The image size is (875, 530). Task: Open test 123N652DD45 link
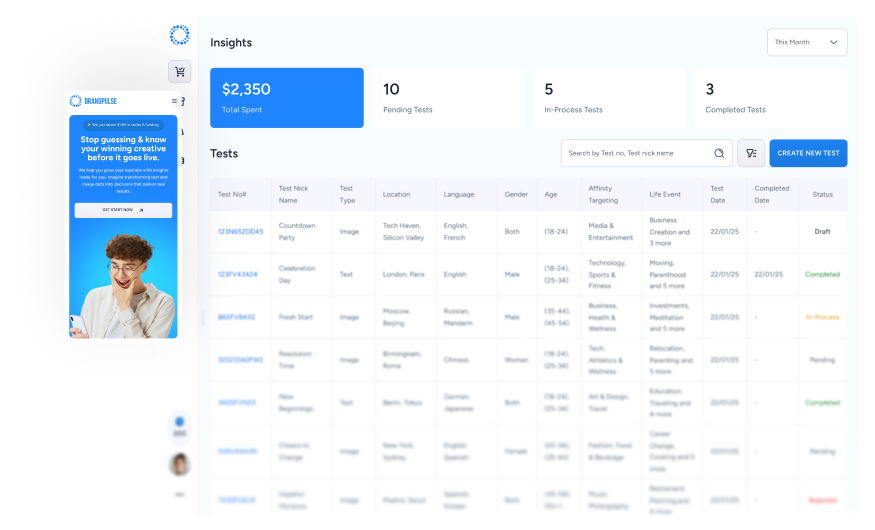click(241, 232)
